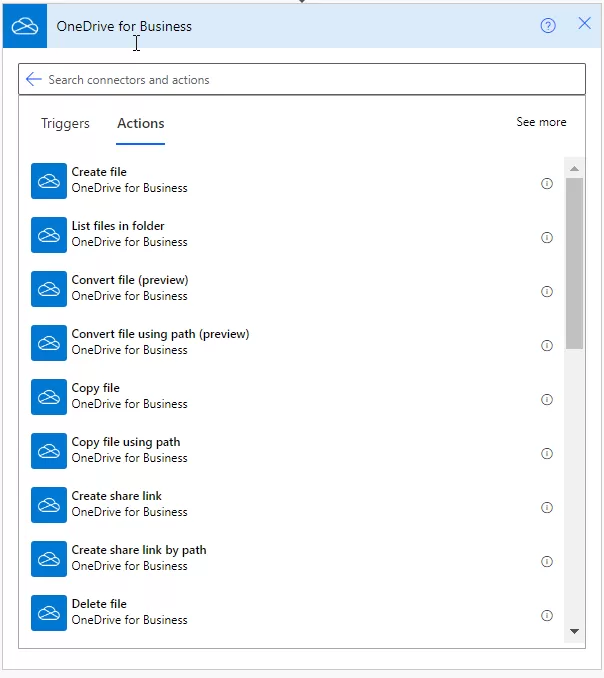Screen dimensions: 604x678
Task: Click the back arrow in search box
Action: coord(34,79)
